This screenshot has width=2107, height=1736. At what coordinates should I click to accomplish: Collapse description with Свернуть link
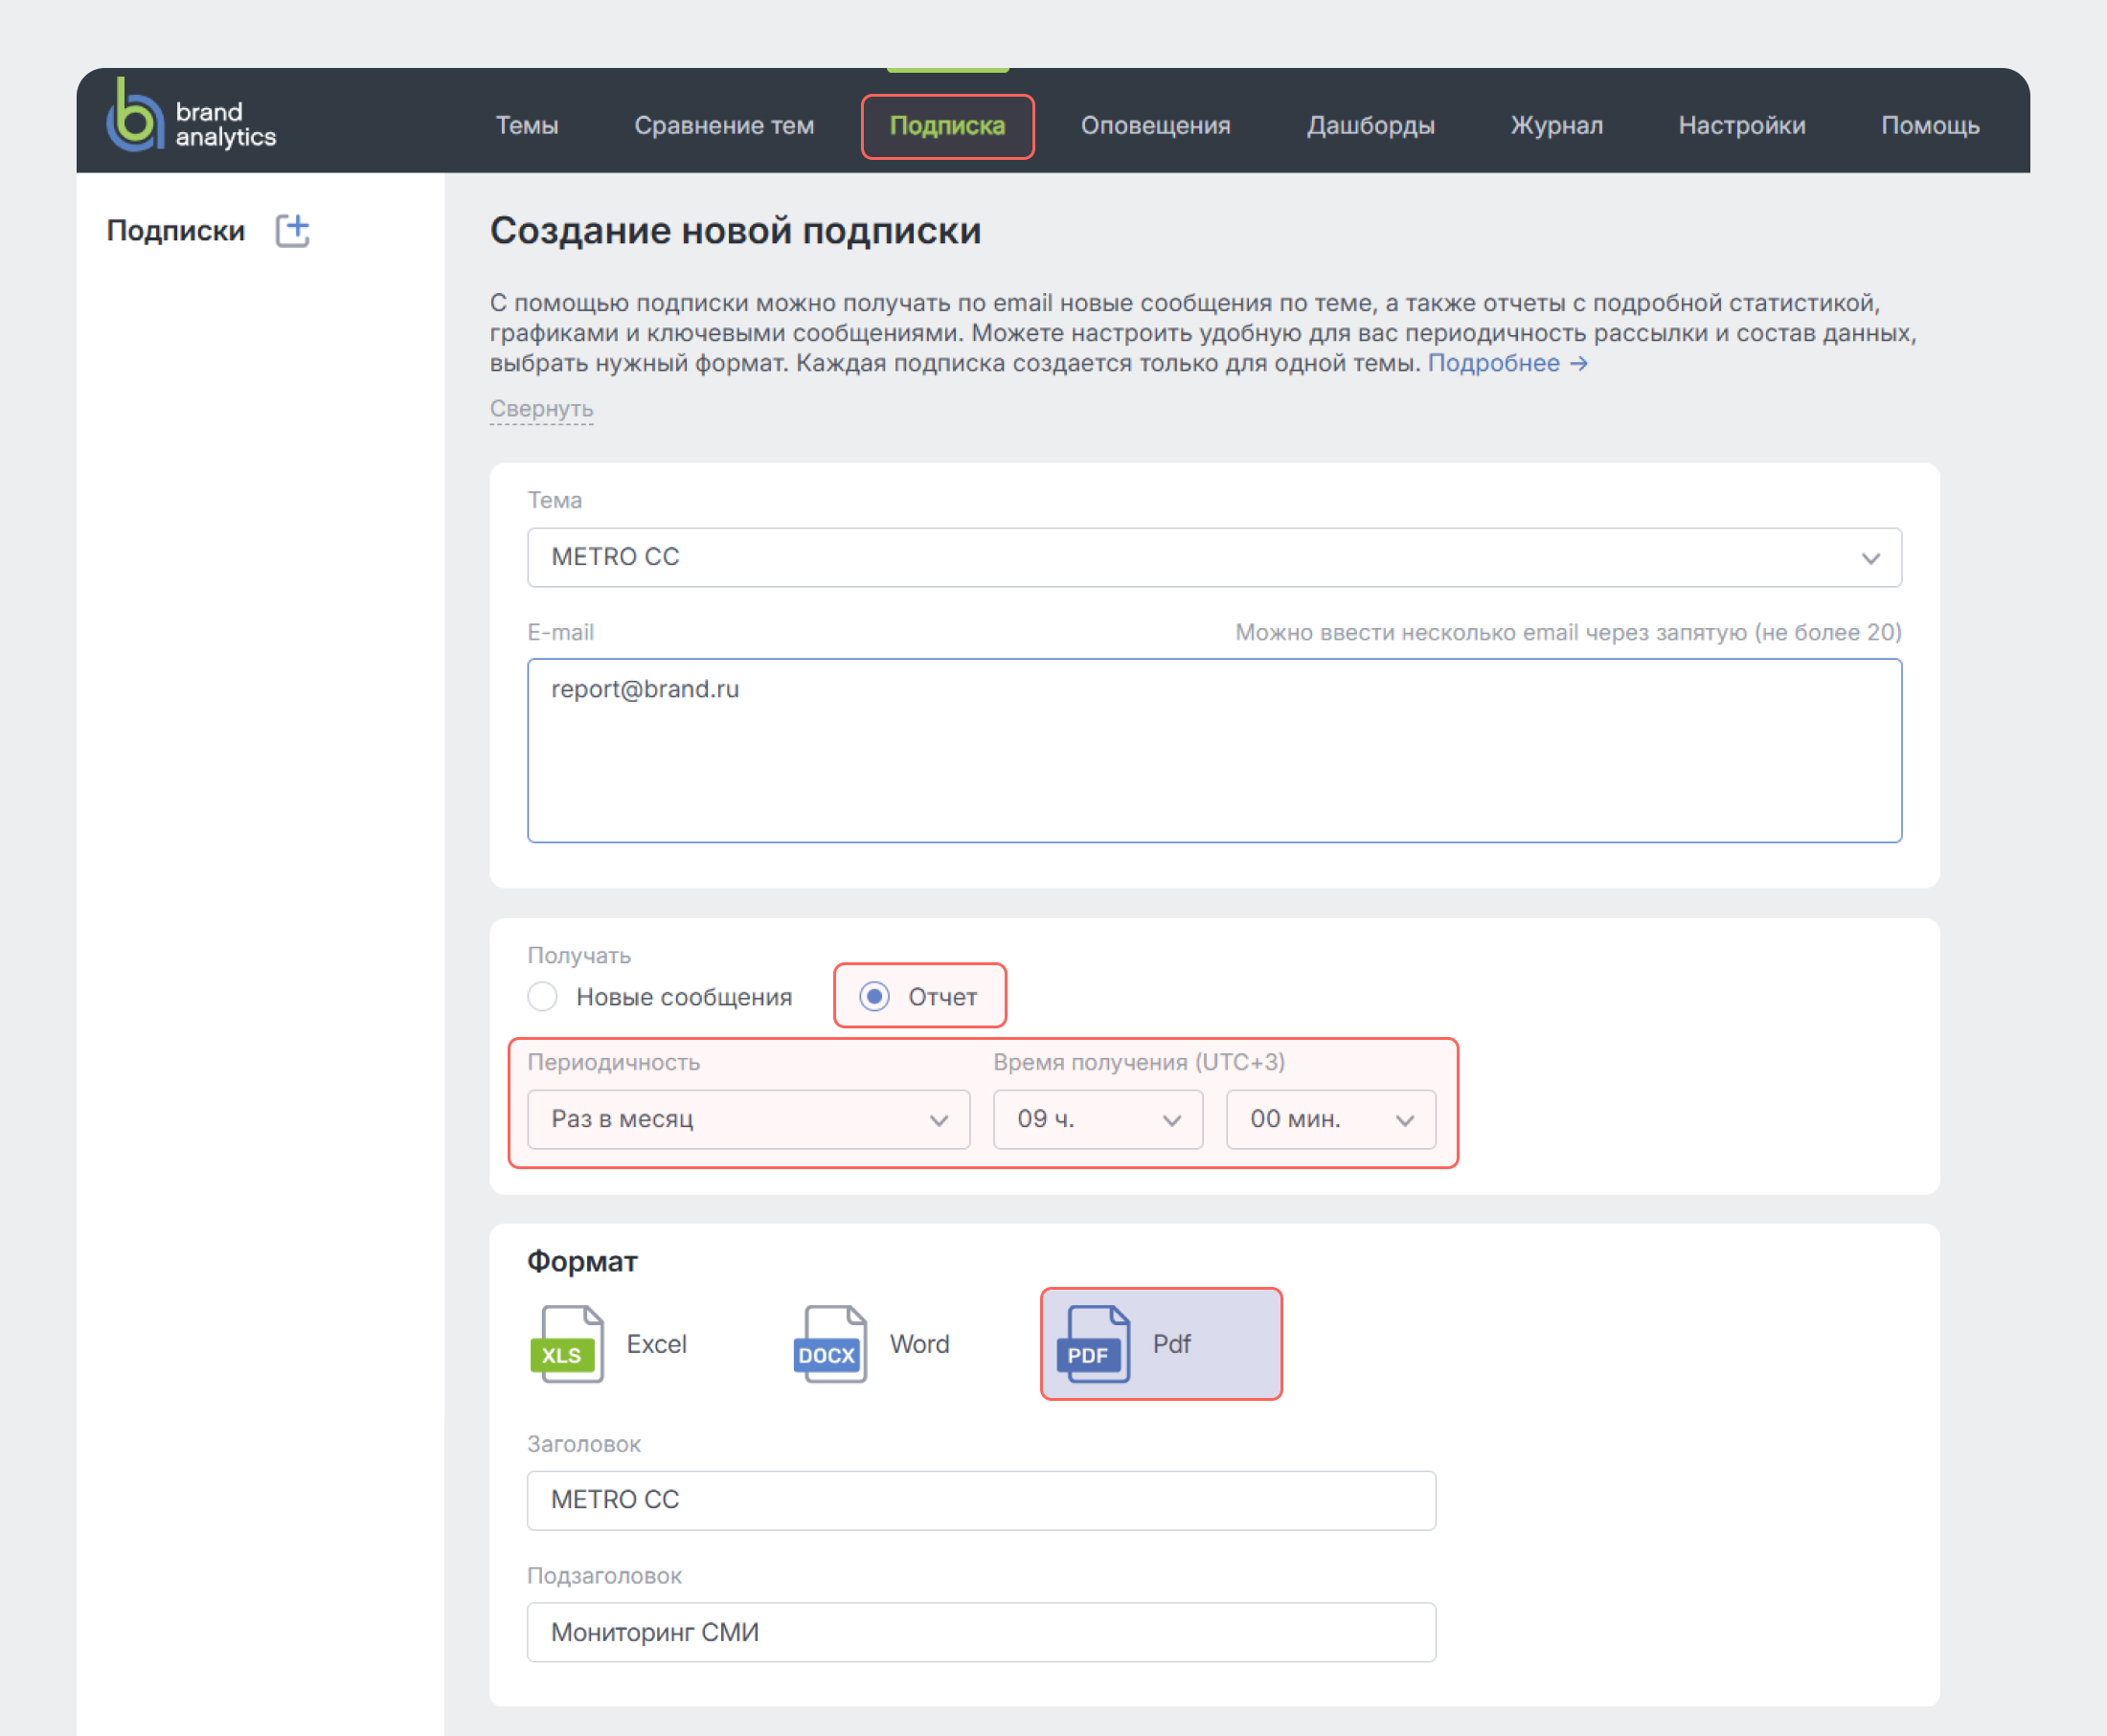tap(541, 409)
